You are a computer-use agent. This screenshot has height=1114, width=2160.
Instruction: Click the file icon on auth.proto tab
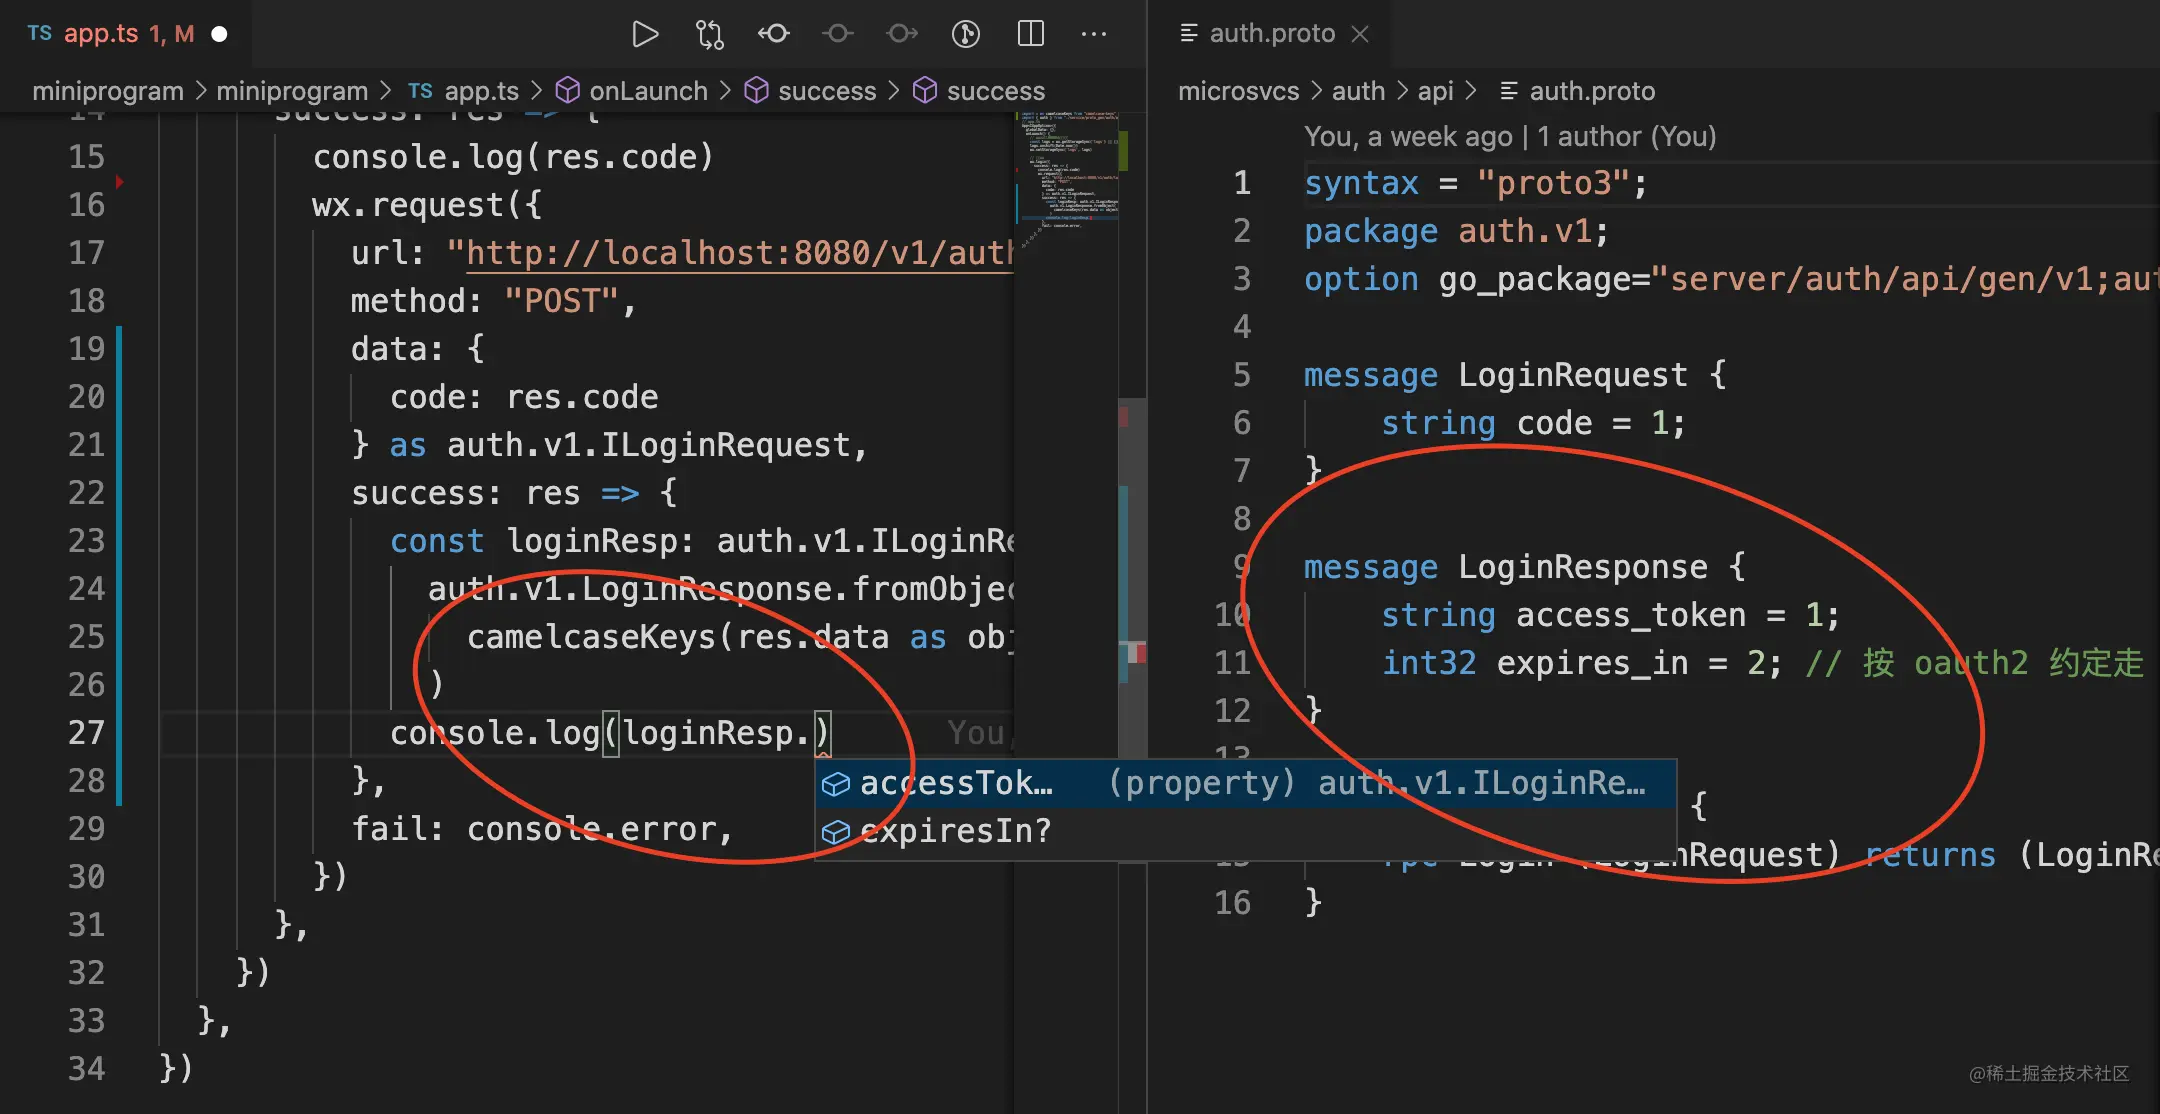tap(1189, 34)
